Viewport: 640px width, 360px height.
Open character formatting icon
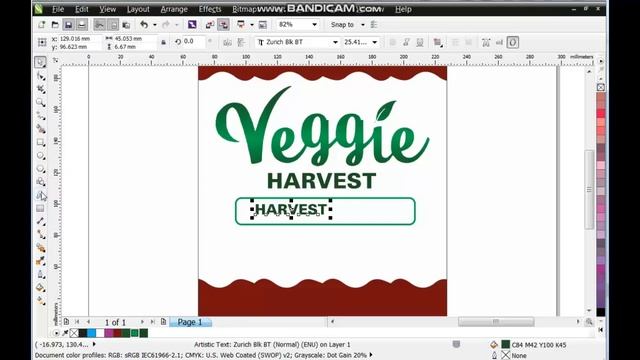tap(486, 42)
